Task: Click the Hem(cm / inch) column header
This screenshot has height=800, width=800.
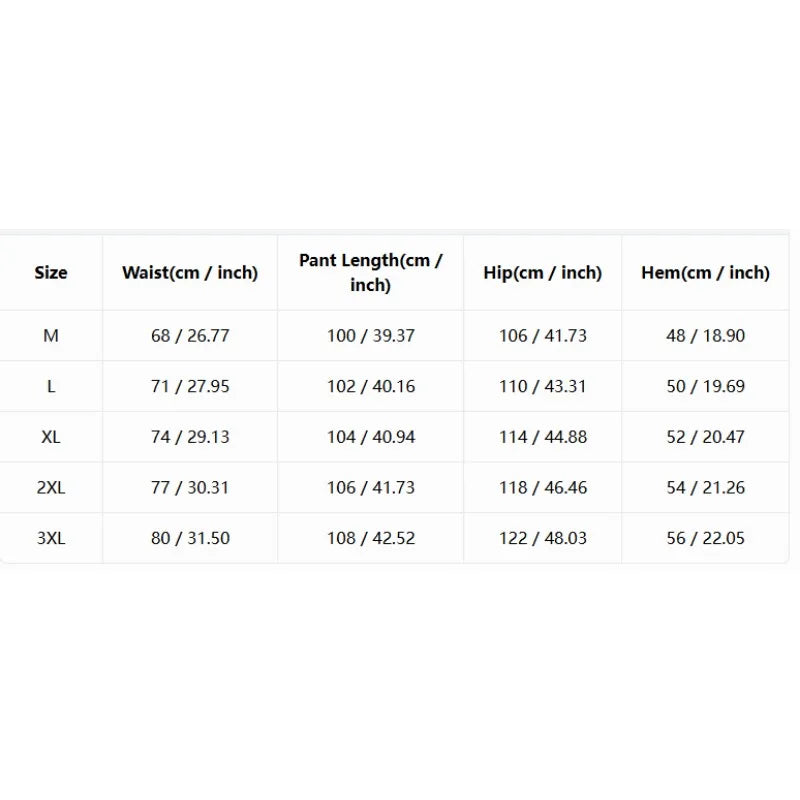Action: [705, 272]
